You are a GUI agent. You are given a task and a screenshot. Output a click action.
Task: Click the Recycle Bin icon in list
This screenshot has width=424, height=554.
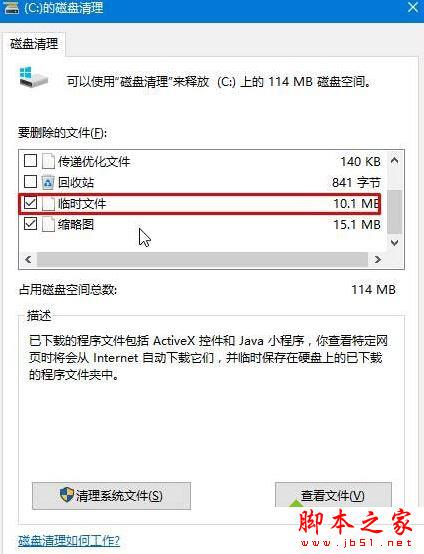tap(48, 182)
